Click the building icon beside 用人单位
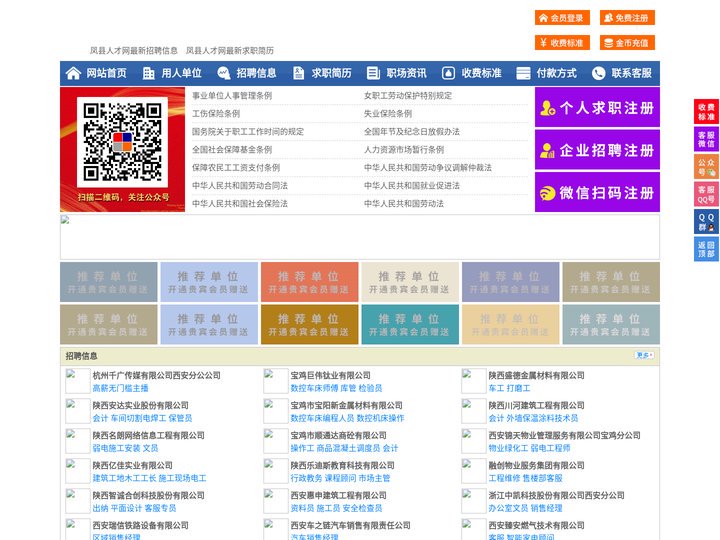 tap(148, 73)
